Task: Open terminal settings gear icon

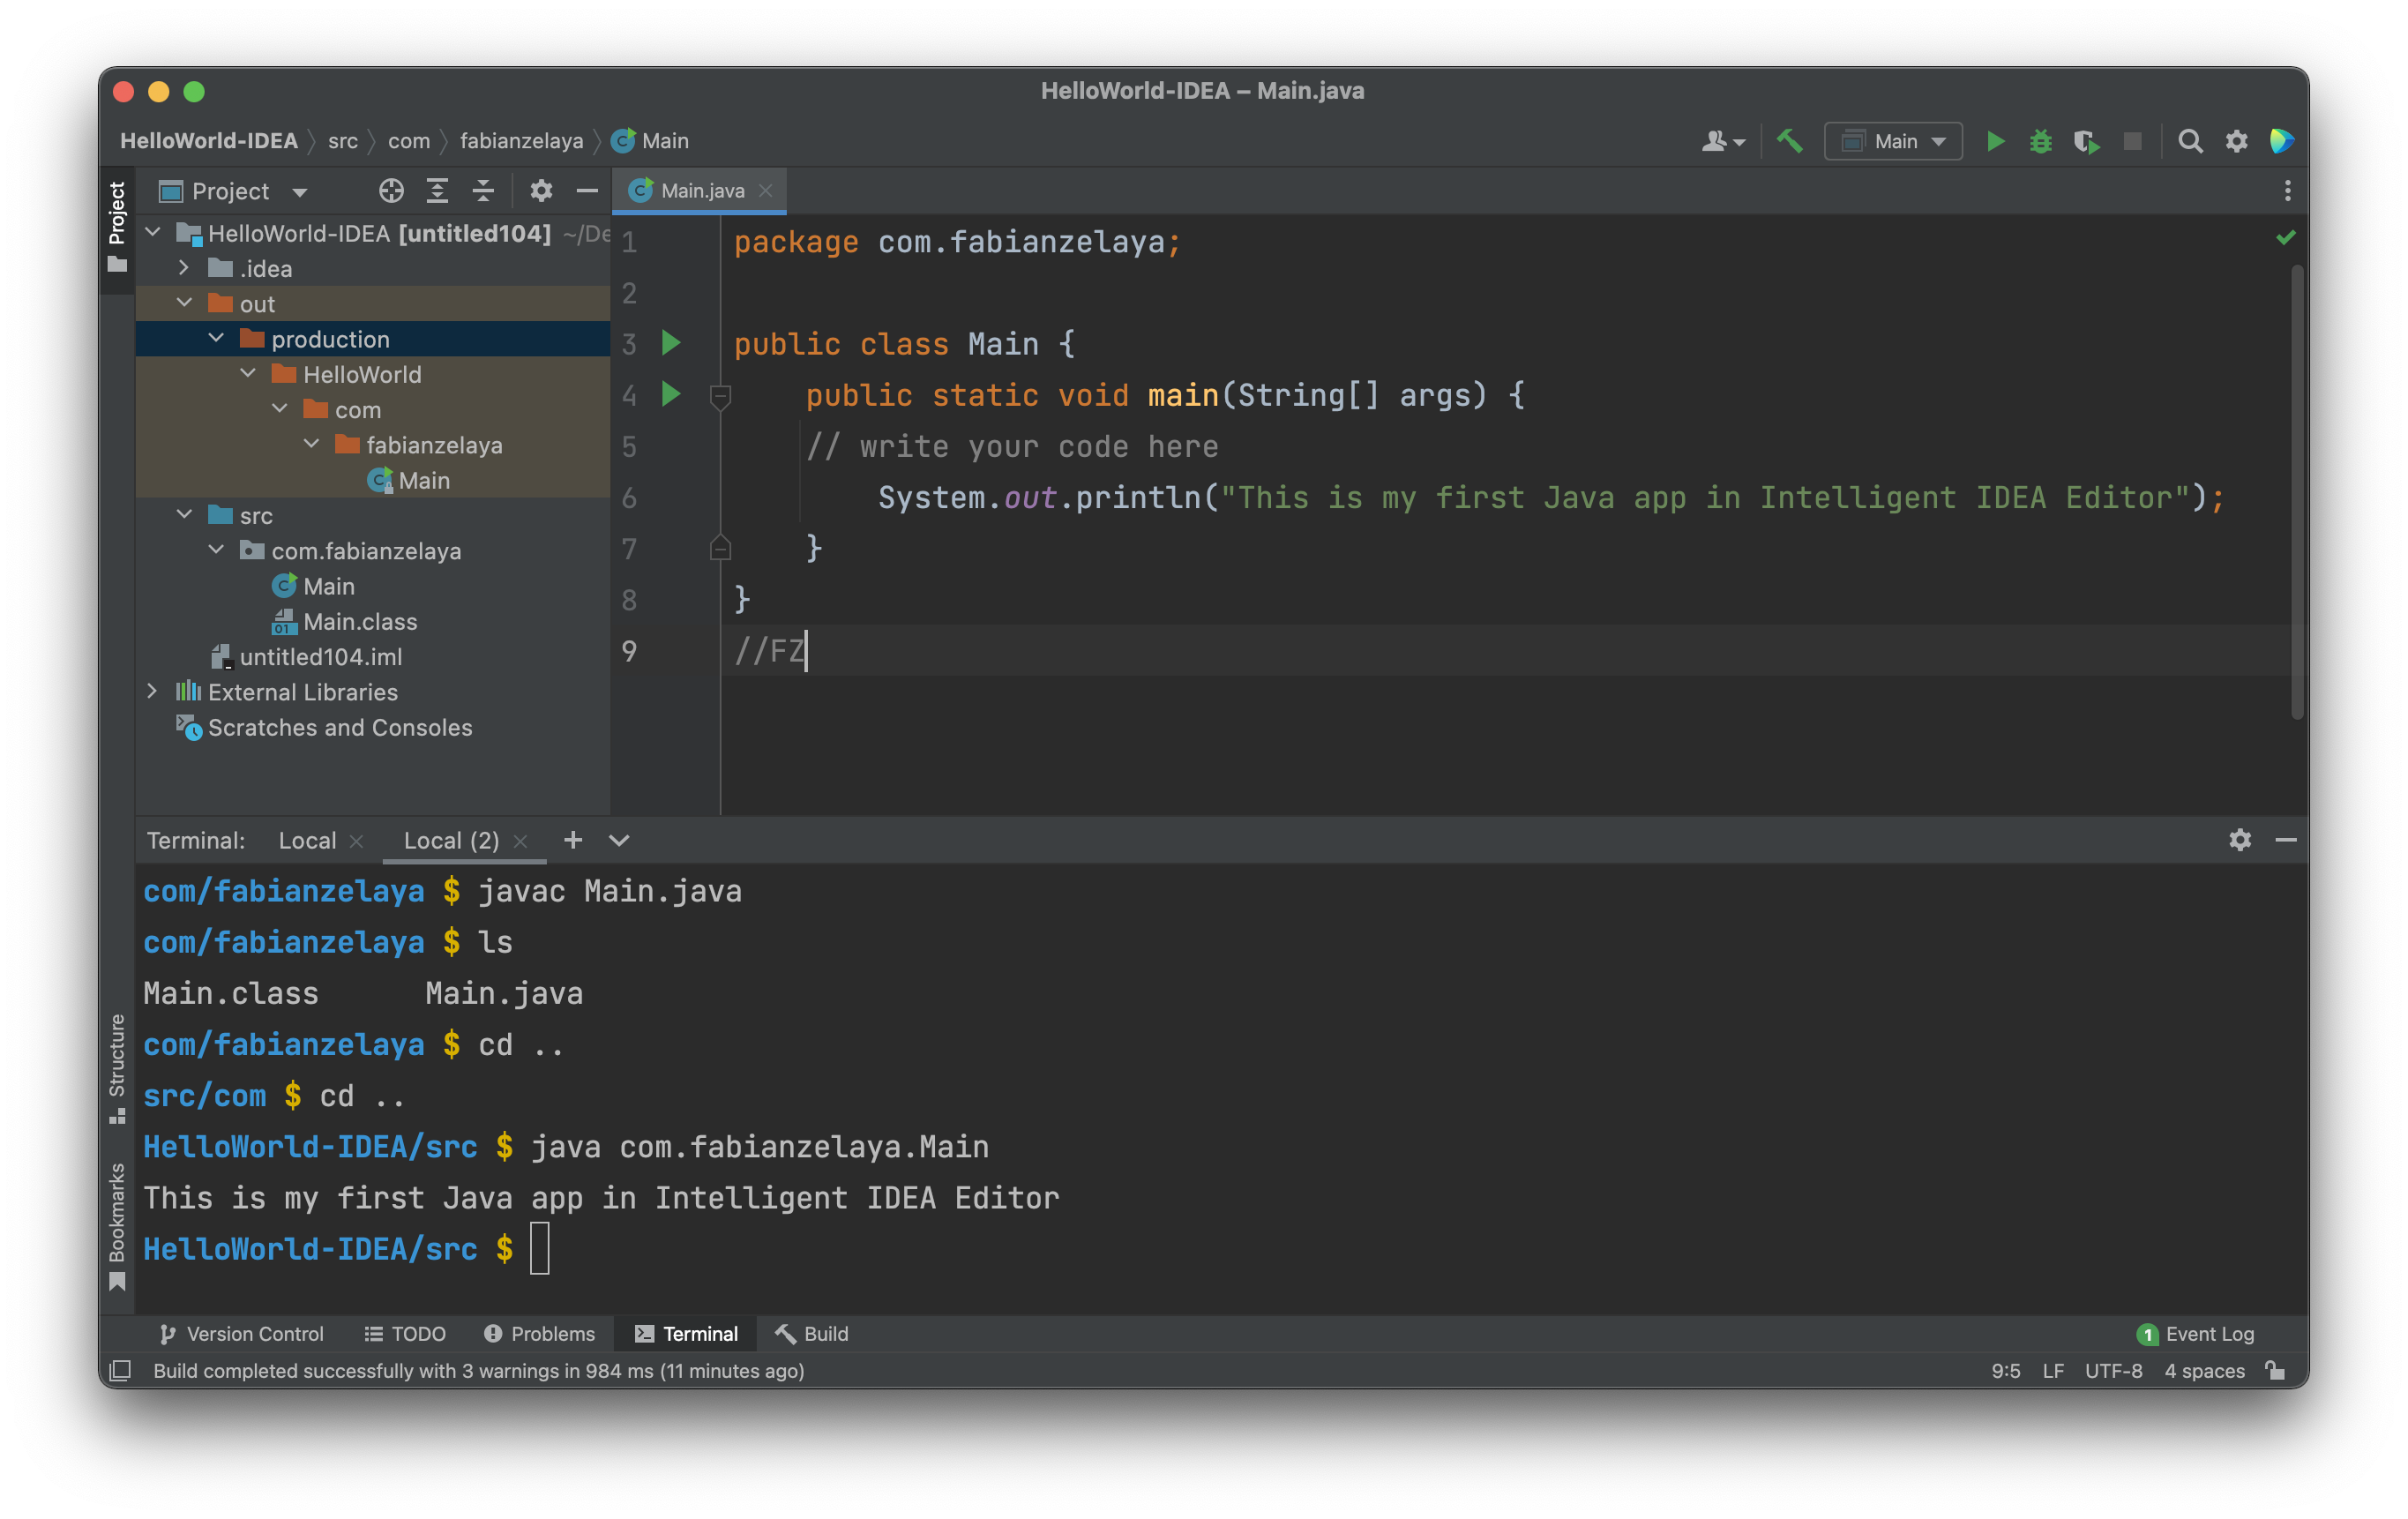Action: tap(2240, 840)
